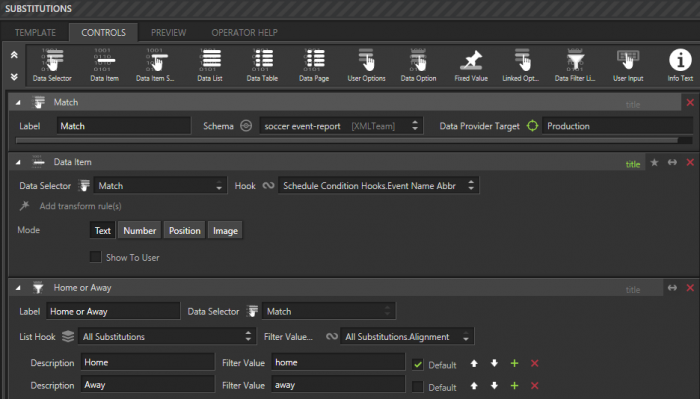Add a row after Home
Screen dimensions: 700x399
(x=514, y=363)
